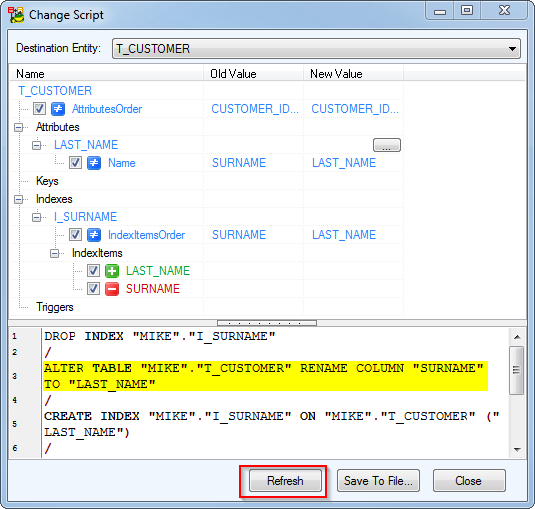535x509 pixels.
Task: Click the Change Script title bar app icon
Action: 16,15
